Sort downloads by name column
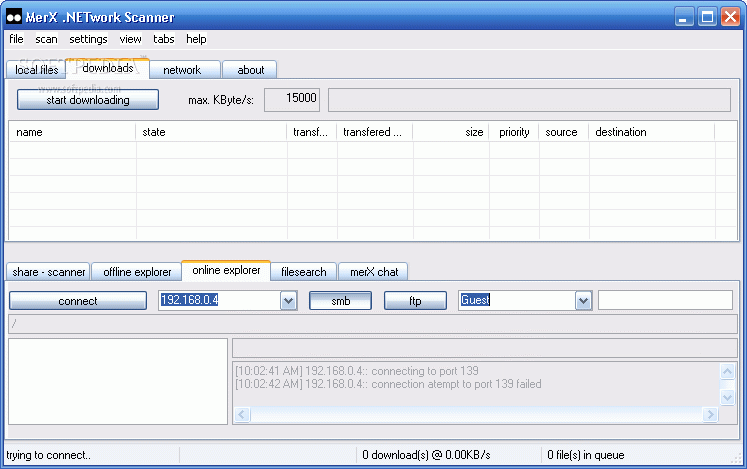747x469 pixels. pos(72,132)
